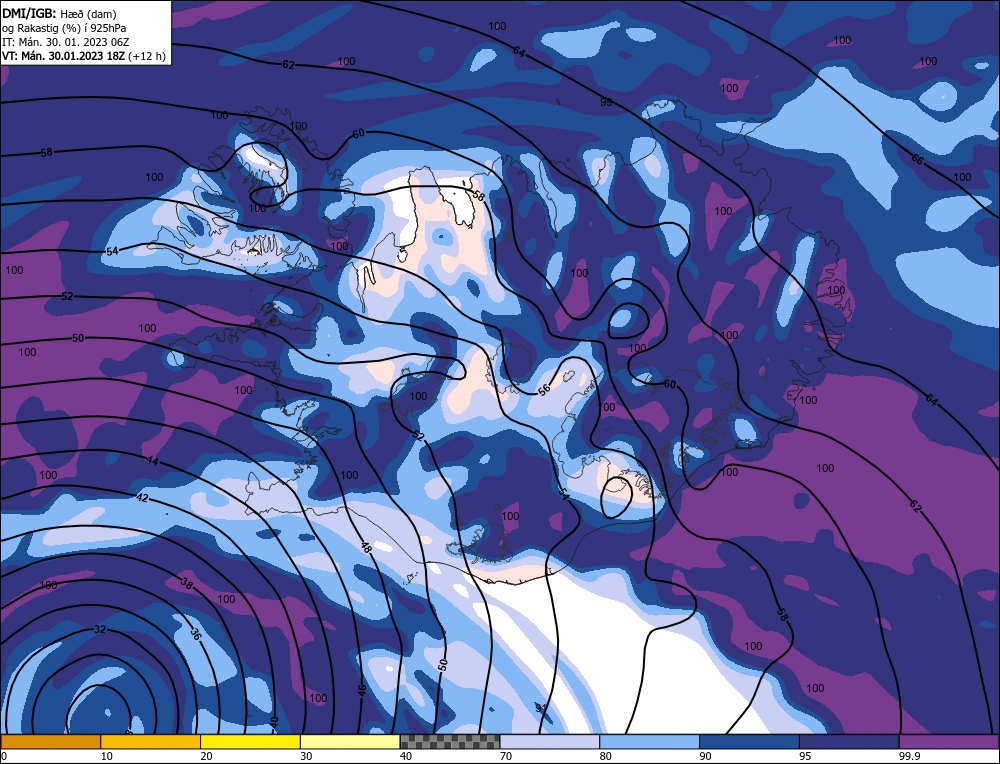Click the legend scale label '99.9'
The width and height of the screenshot is (1000, 764).
pyautogui.click(x=908, y=756)
